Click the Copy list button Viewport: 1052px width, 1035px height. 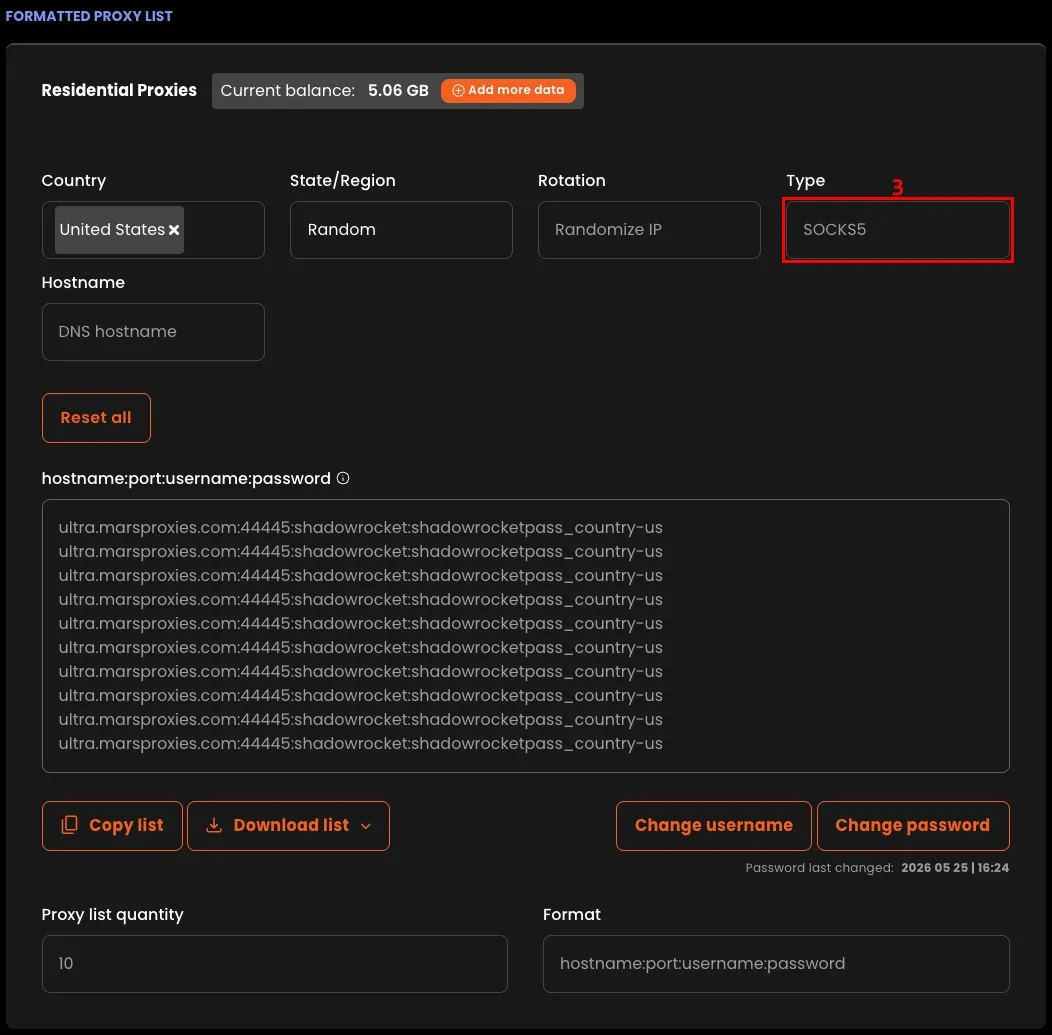pyautogui.click(x=112, y=826)
